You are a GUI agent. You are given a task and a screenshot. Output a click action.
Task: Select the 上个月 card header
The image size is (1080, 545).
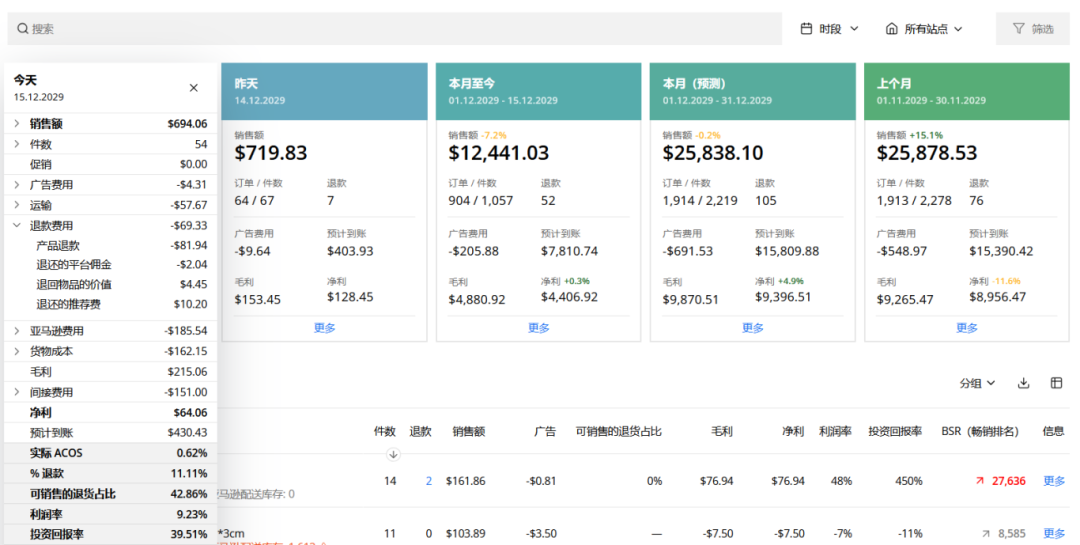[x=967, y=92]
